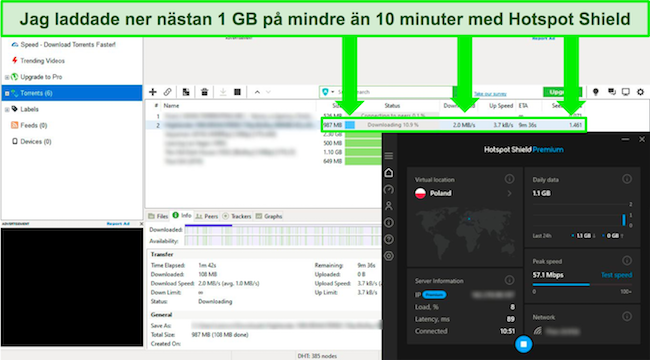Click the Add Torrent plus icon
Screen dimensions: 650x360
pos(153,92)
